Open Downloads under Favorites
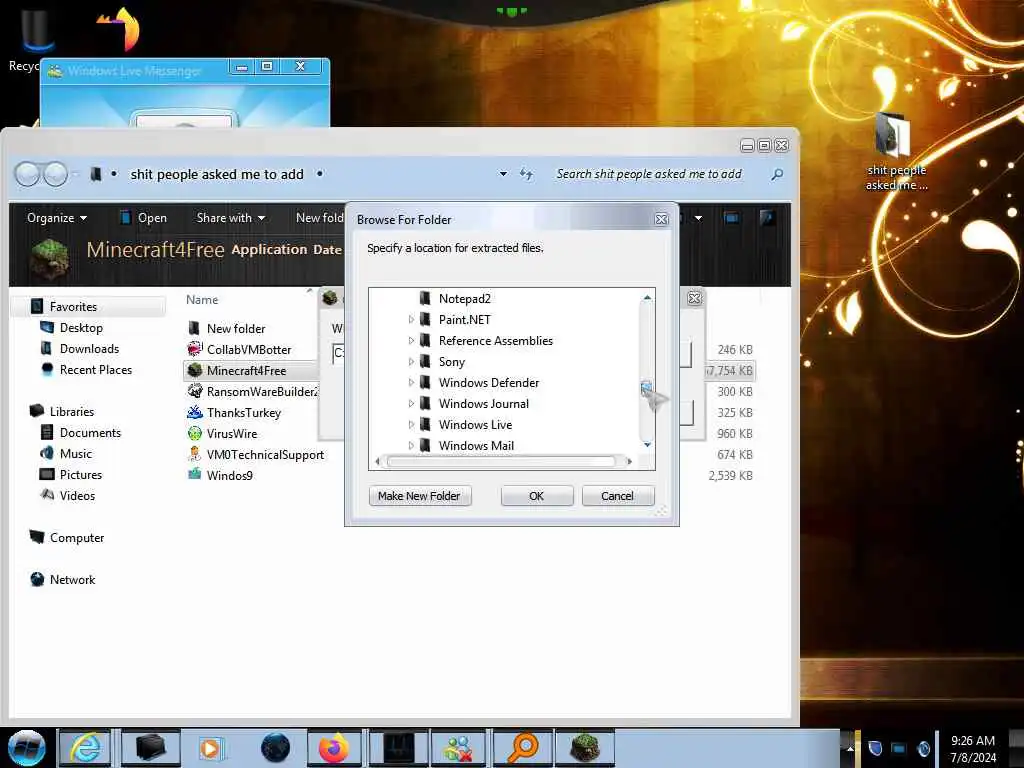Screen dimensions: 1024x768 89,348
